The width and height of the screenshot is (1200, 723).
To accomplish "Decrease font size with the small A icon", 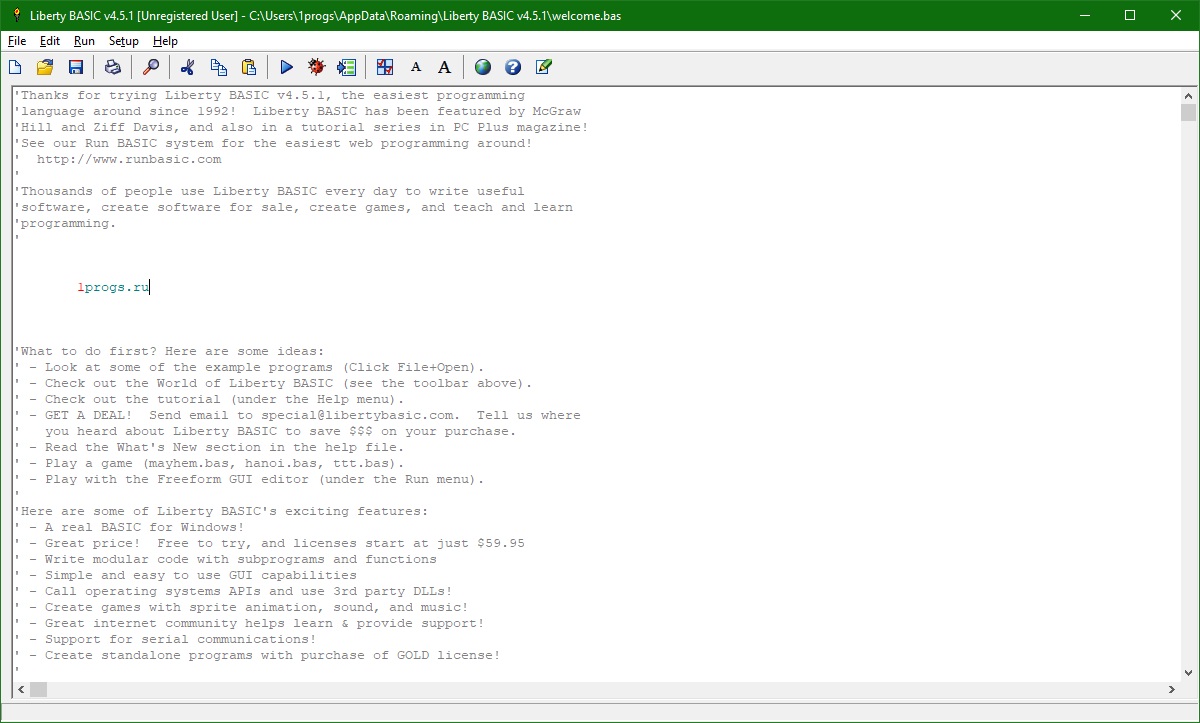I will (416, 67).
